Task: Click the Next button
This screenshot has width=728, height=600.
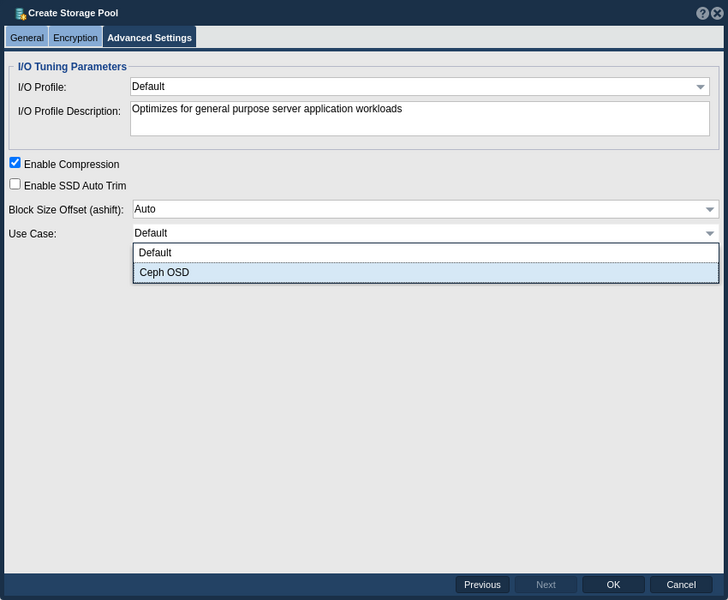Action: point(546,585)
